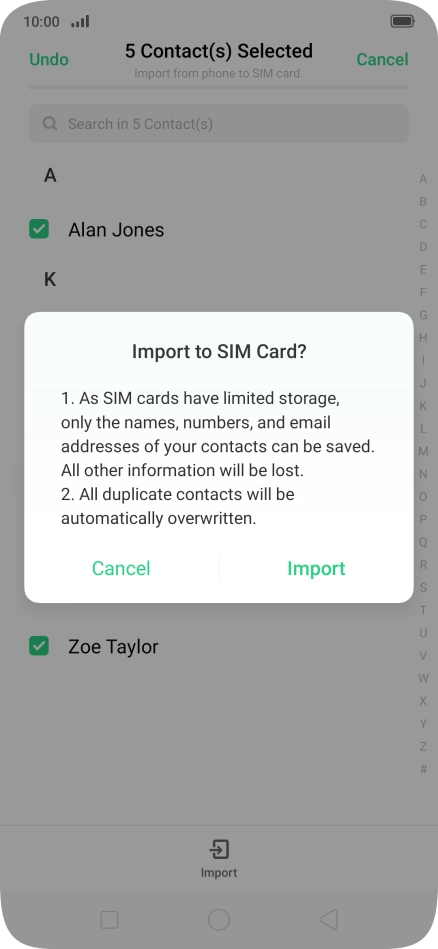Focus the Search in 5 Contact(s) field
Image resolution: width=438 pixels, height=949 pixels.
(219, 124)
